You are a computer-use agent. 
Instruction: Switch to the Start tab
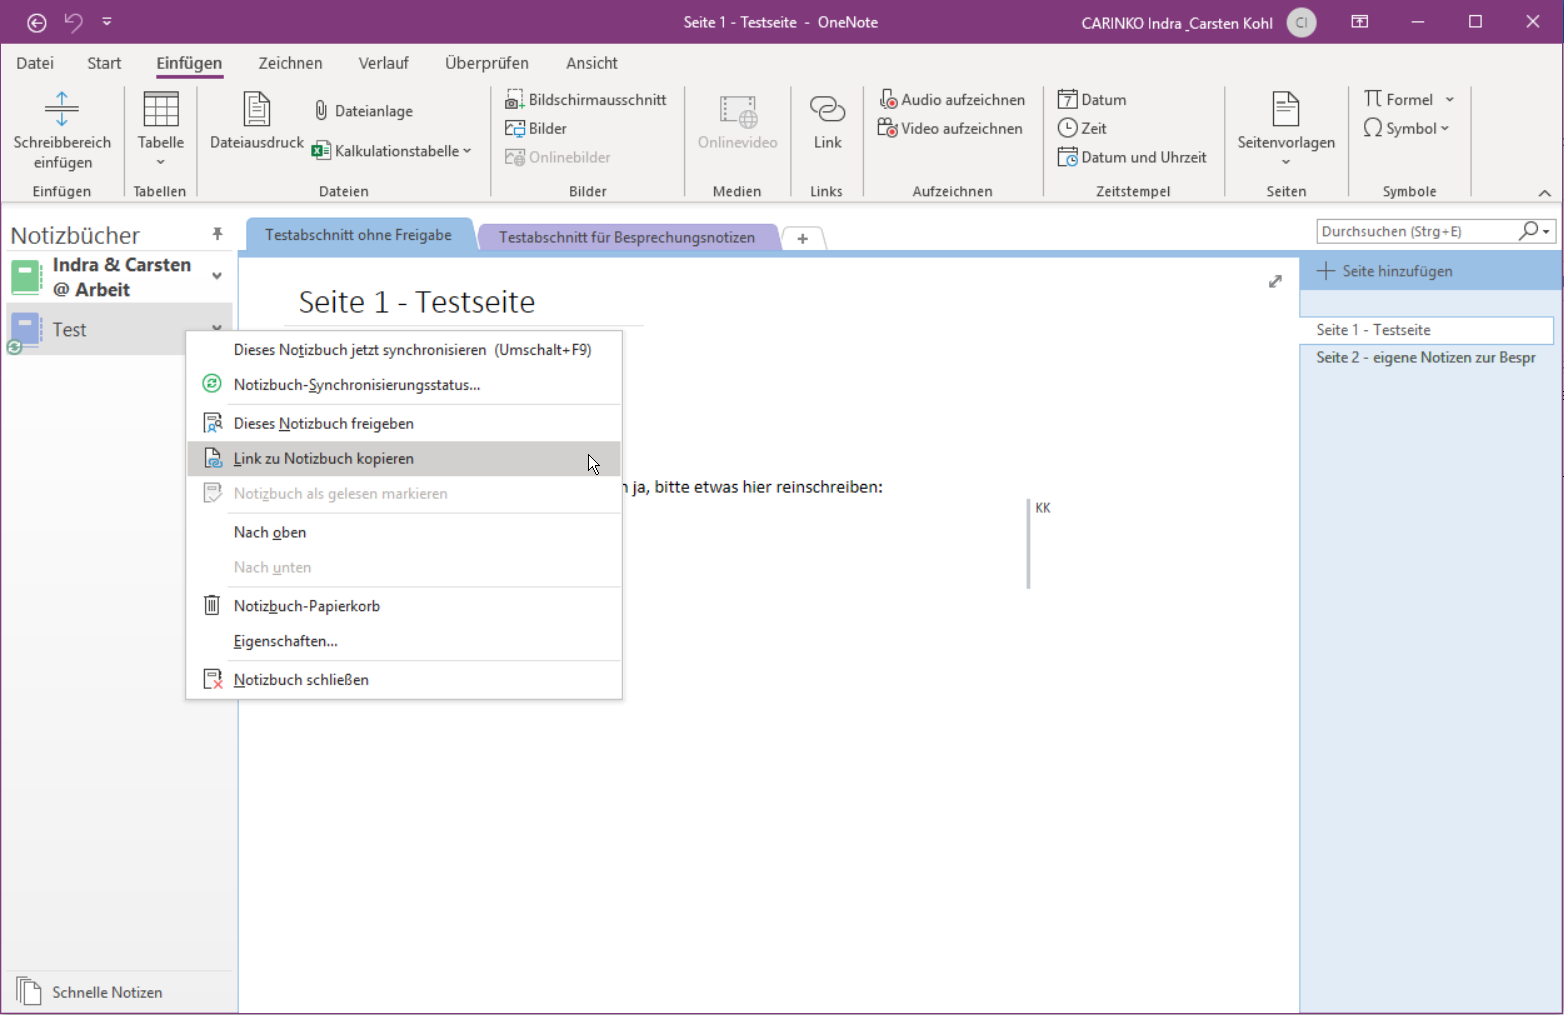coord(104,63)
